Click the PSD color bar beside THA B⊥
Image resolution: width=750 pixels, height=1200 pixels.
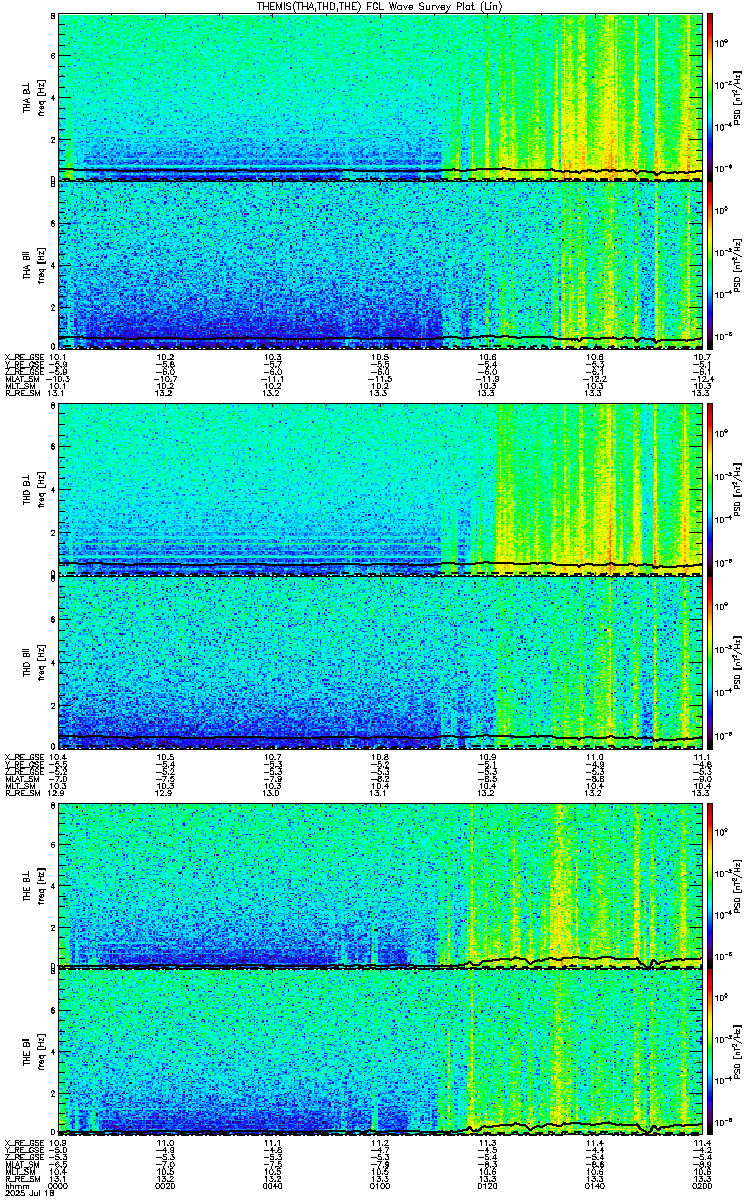click(x=710, y=97)
